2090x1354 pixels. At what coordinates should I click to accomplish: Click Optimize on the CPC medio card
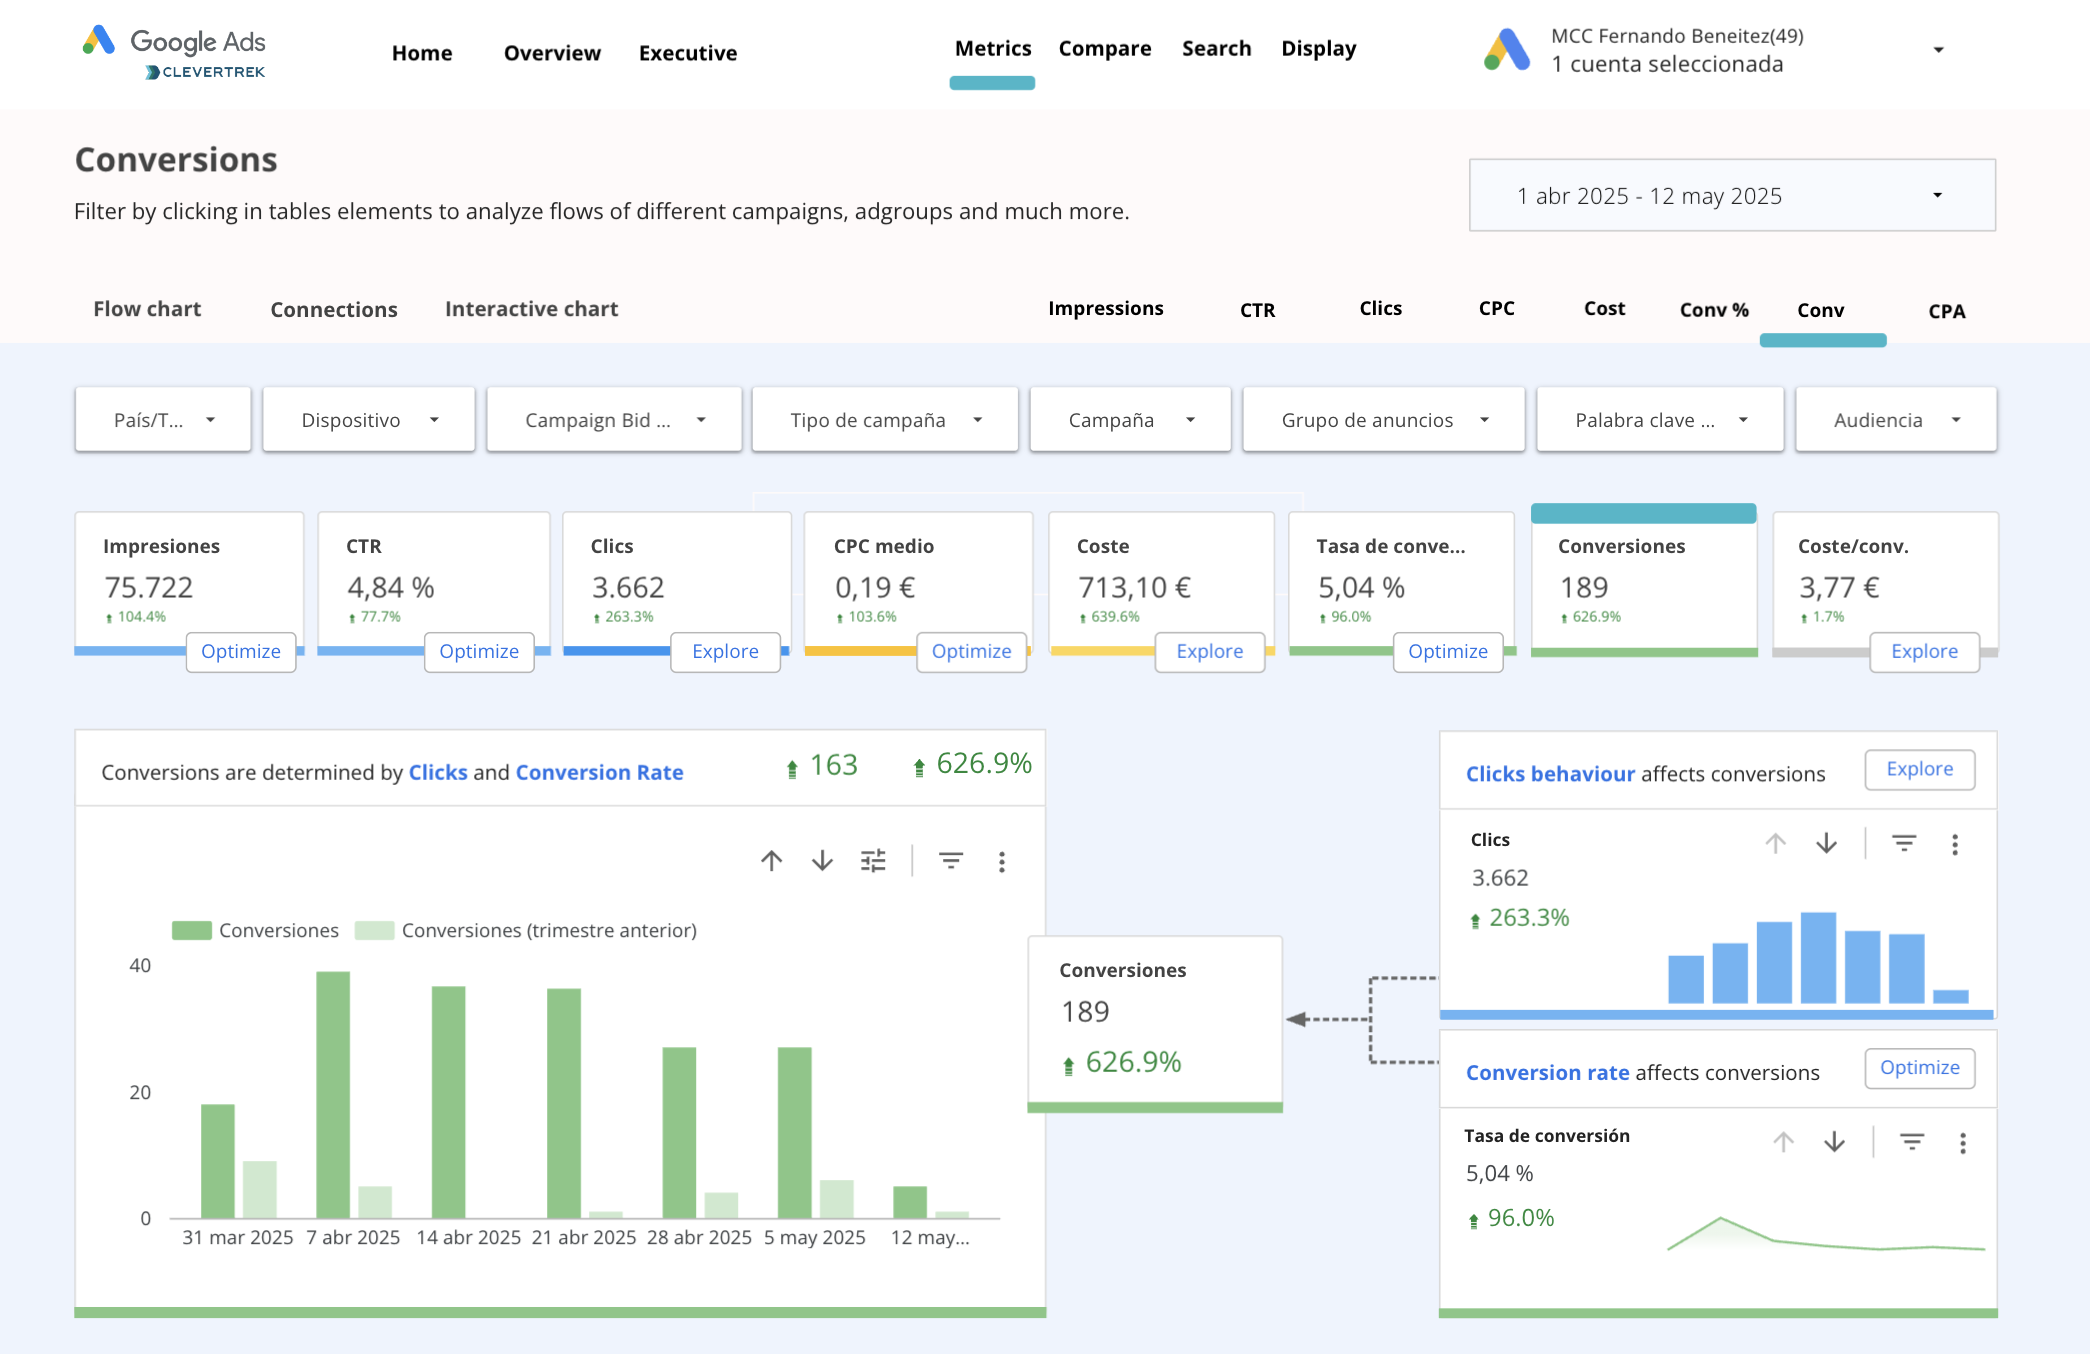click(x=971, y=651)
